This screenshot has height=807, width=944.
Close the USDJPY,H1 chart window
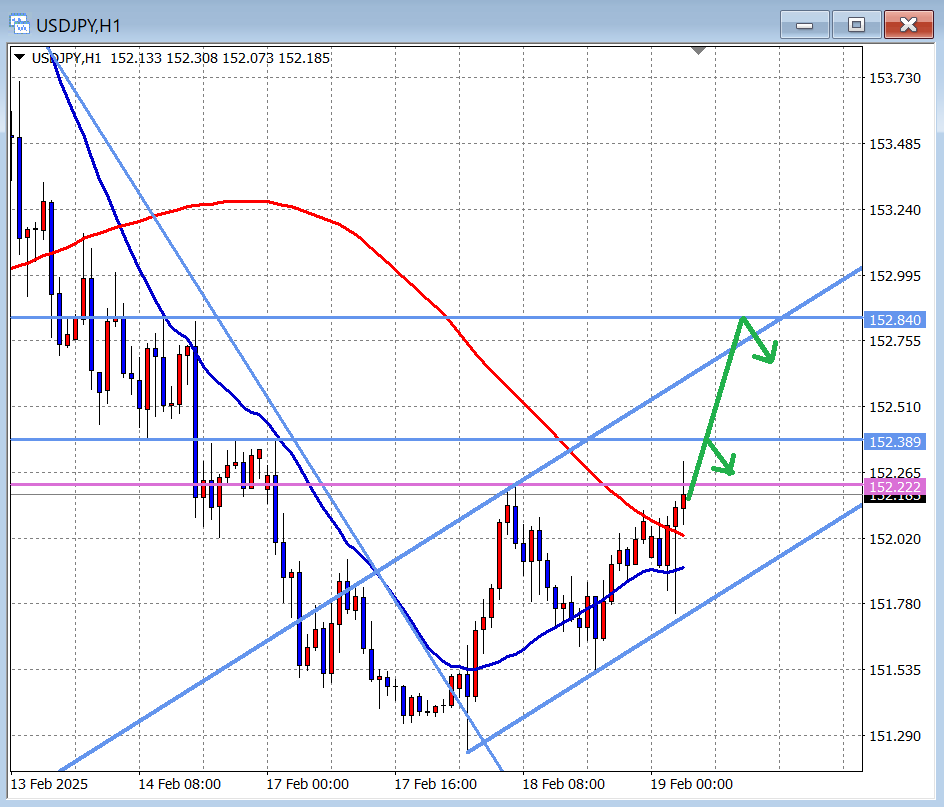908,25
